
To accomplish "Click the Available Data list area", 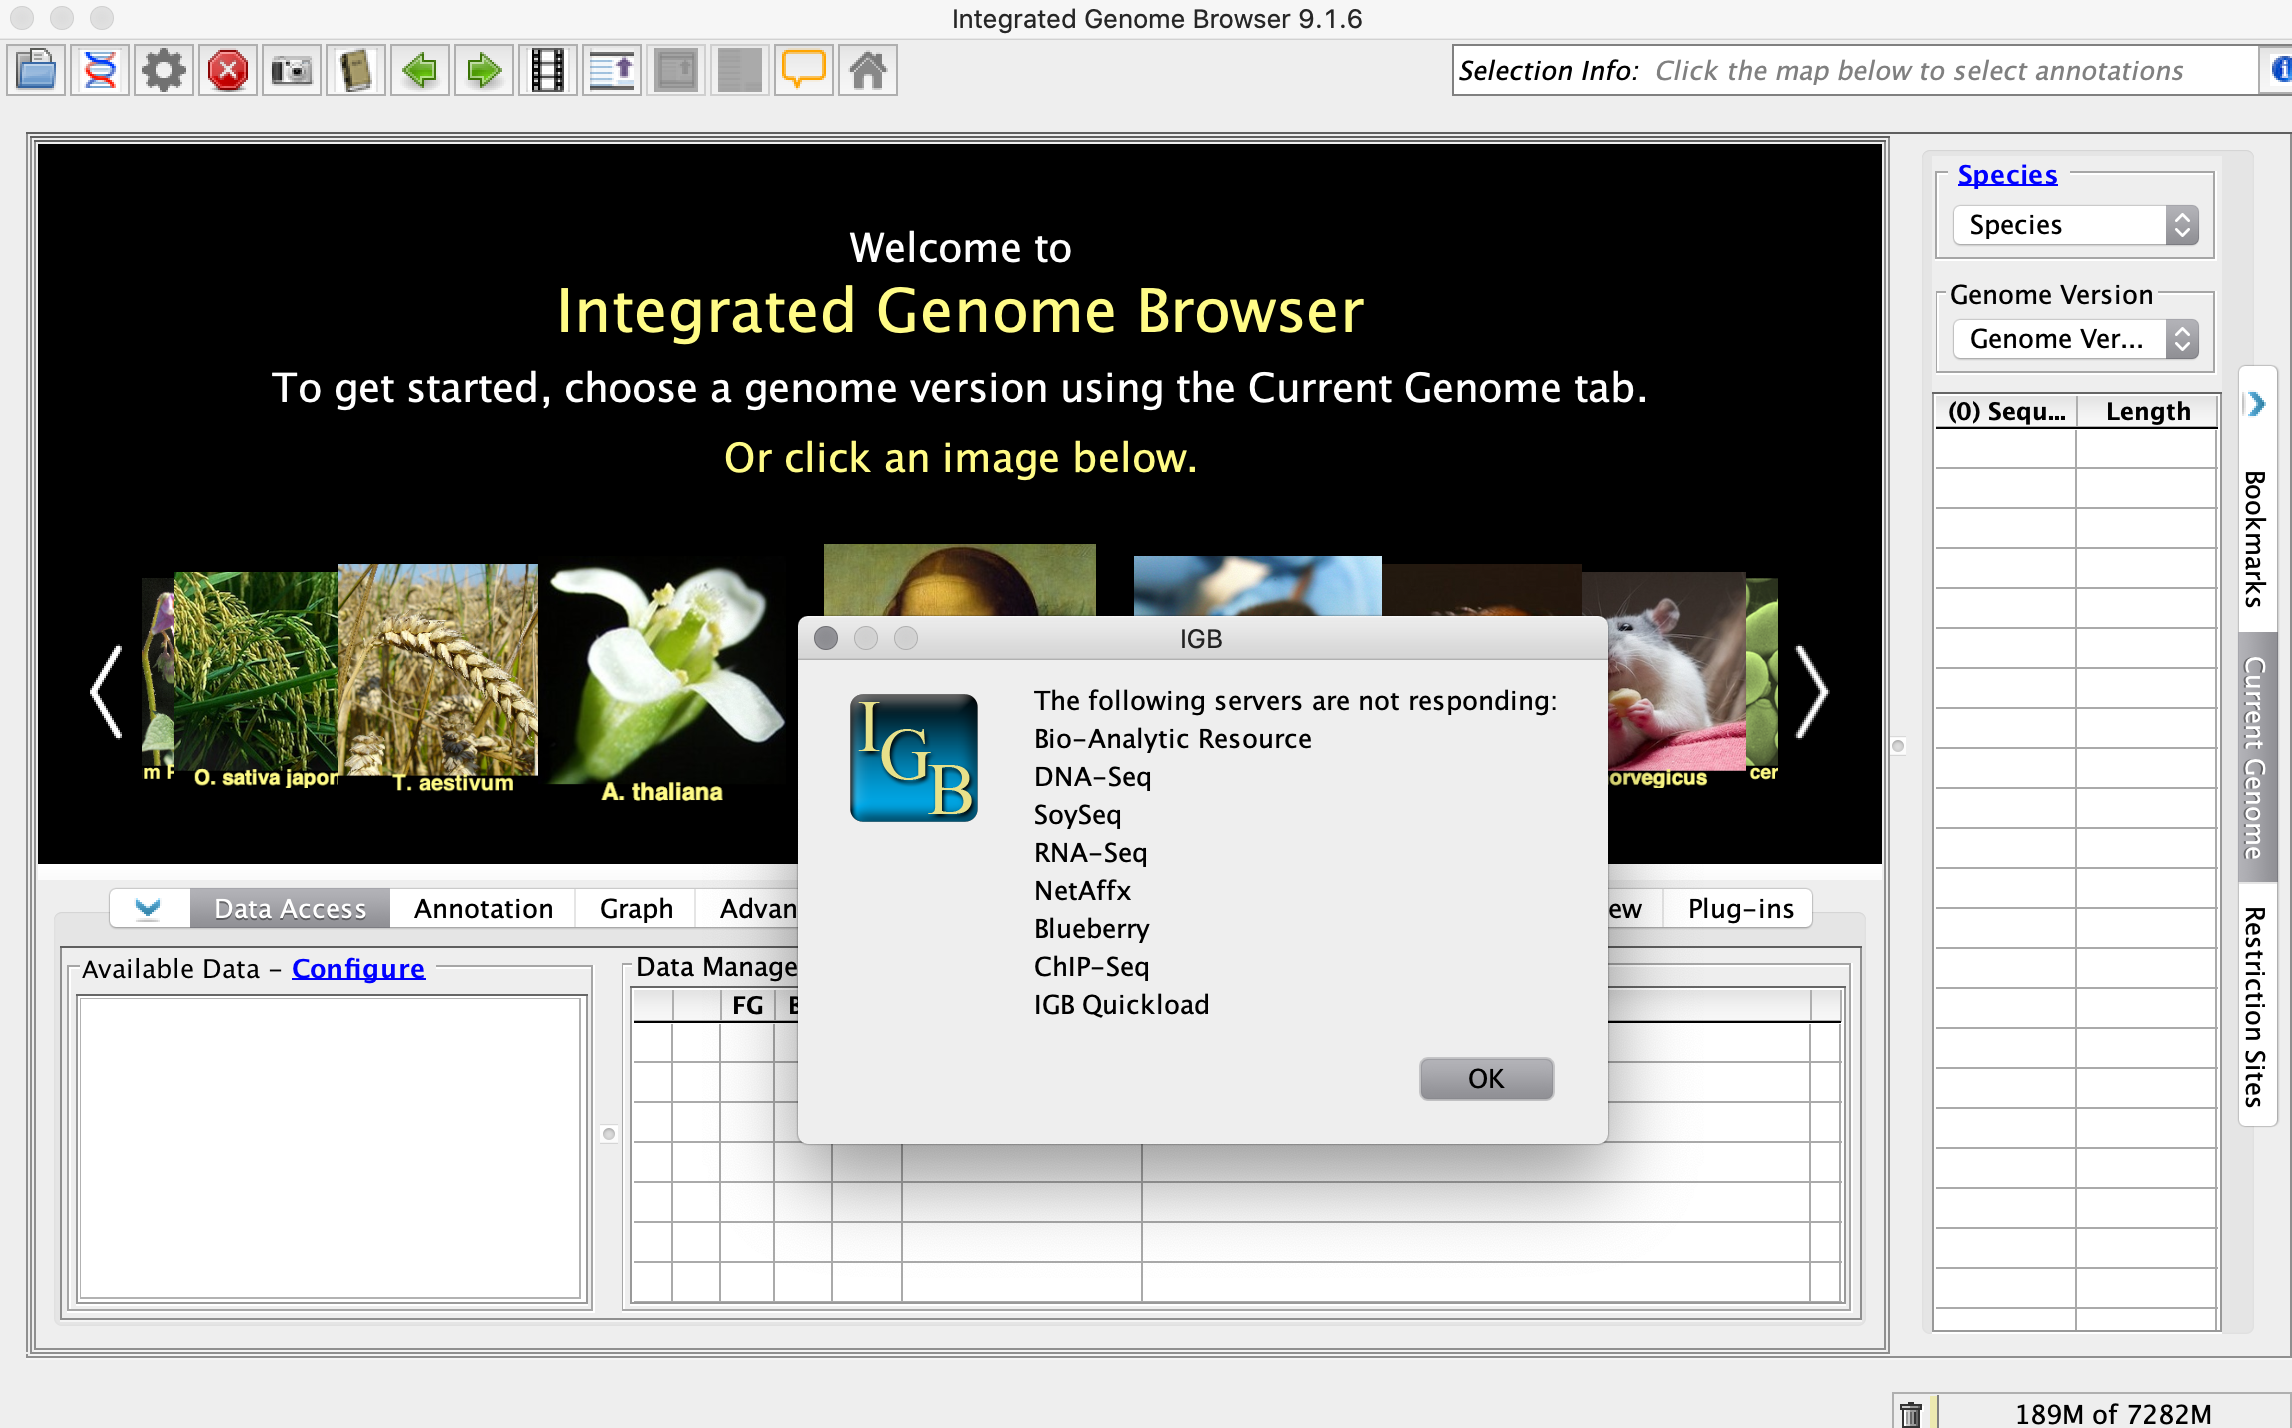I will [x=330, y=1148].
